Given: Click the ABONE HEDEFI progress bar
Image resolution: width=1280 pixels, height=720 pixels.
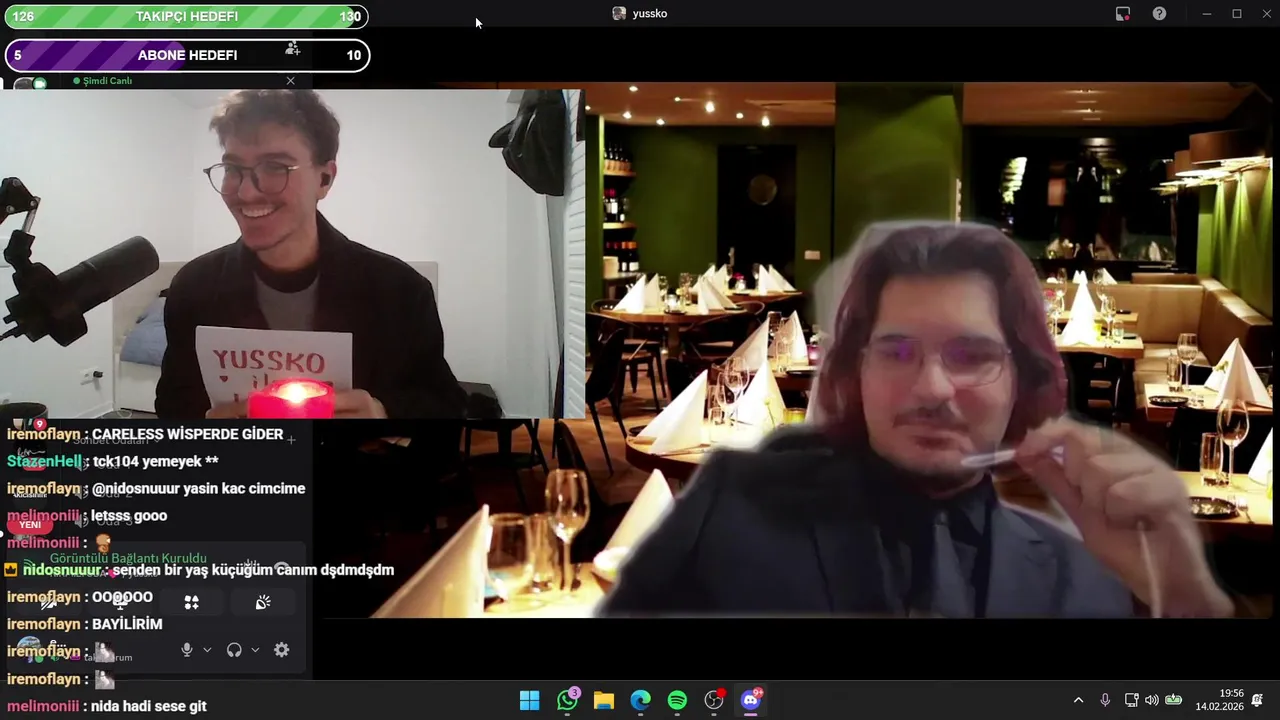Looking at the screenshot, I should [187, 55].
